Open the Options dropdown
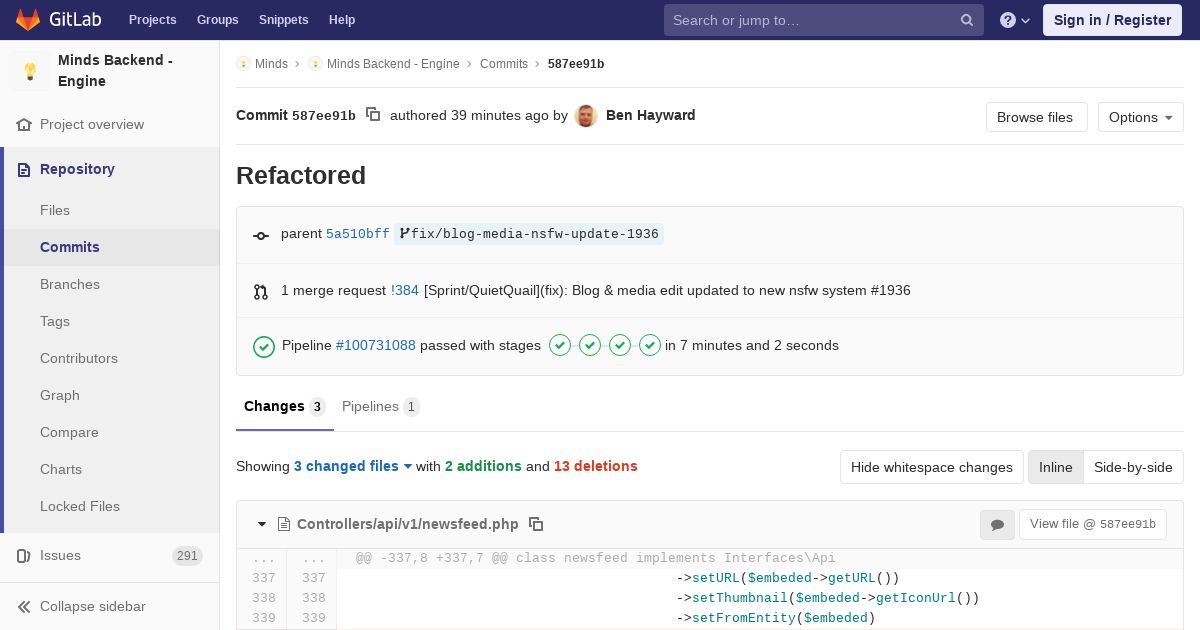The image size is (1200, 630). coord(1140,117)
